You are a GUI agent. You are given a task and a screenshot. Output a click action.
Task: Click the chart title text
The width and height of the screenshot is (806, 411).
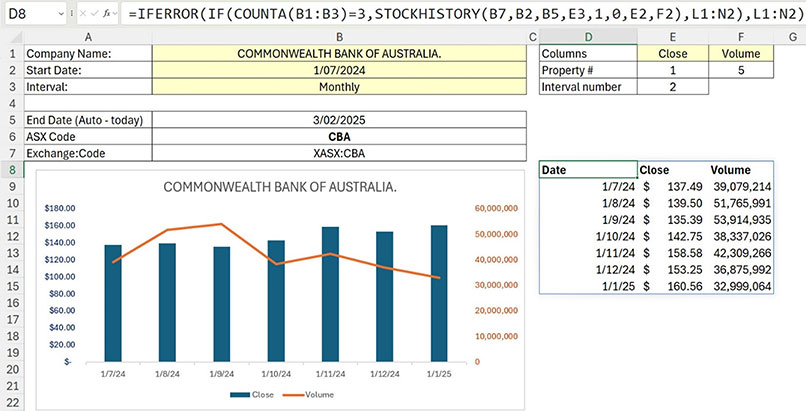click(280, 187)
